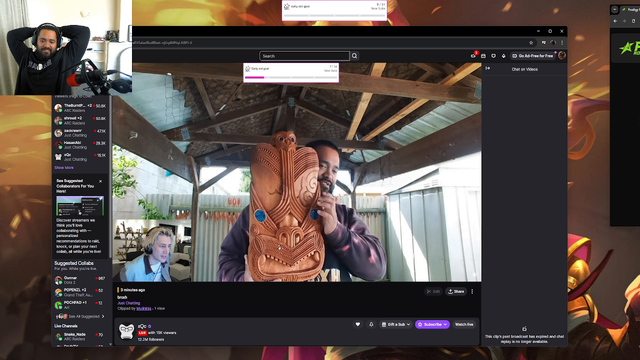Viewport: 640px width, 360px height.
Task: Click the search magnifier button
Action: [355, 56]
